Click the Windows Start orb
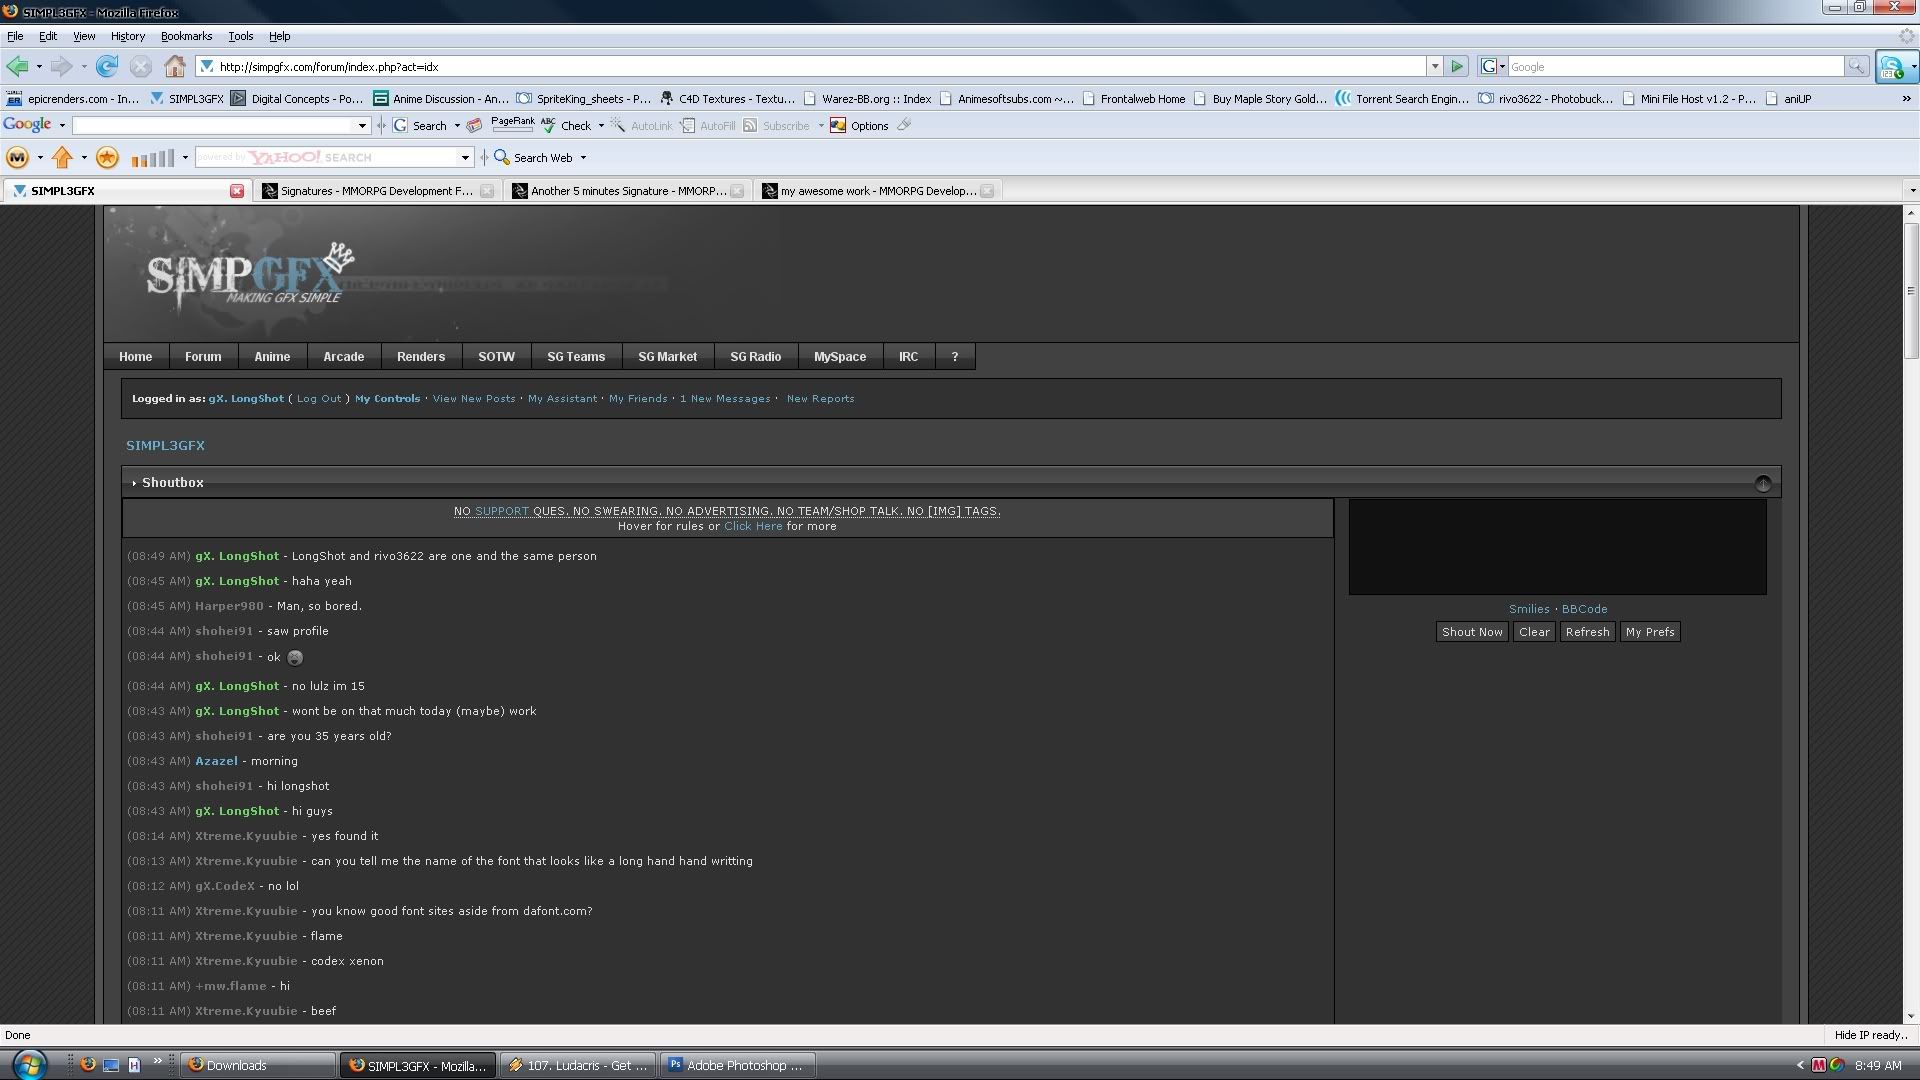This screenshot has height=1080, width=1920. [29, 1064]
